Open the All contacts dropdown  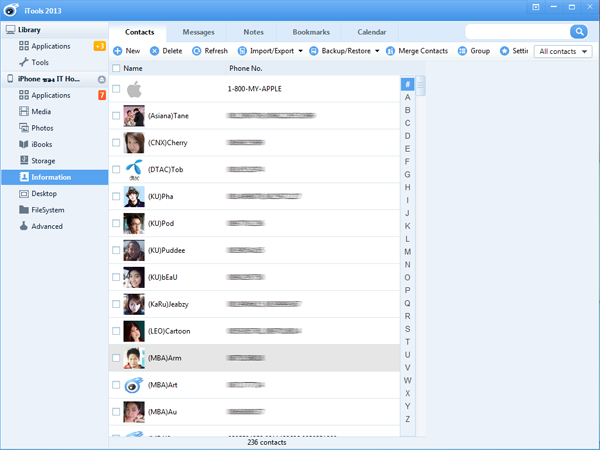tap(562, 51)
